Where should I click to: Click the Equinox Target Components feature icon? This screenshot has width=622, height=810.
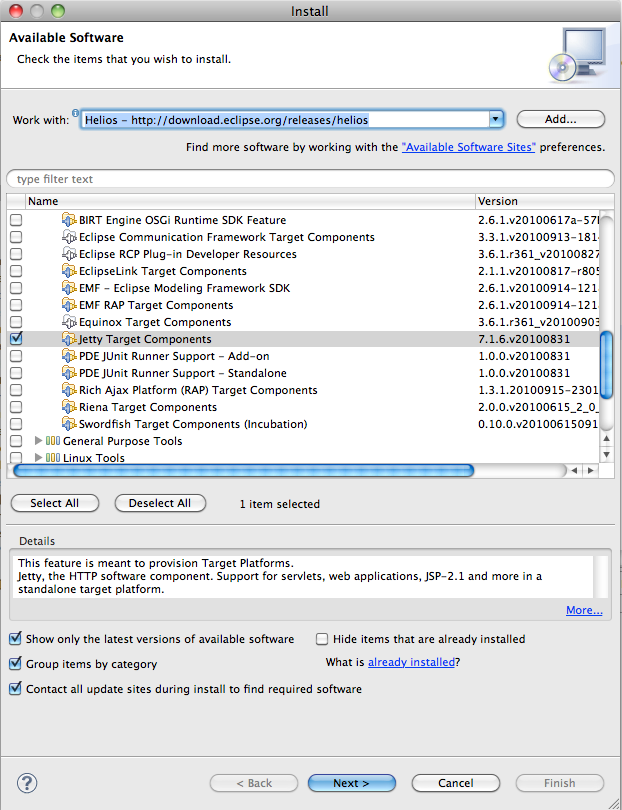tap(69, 322)
